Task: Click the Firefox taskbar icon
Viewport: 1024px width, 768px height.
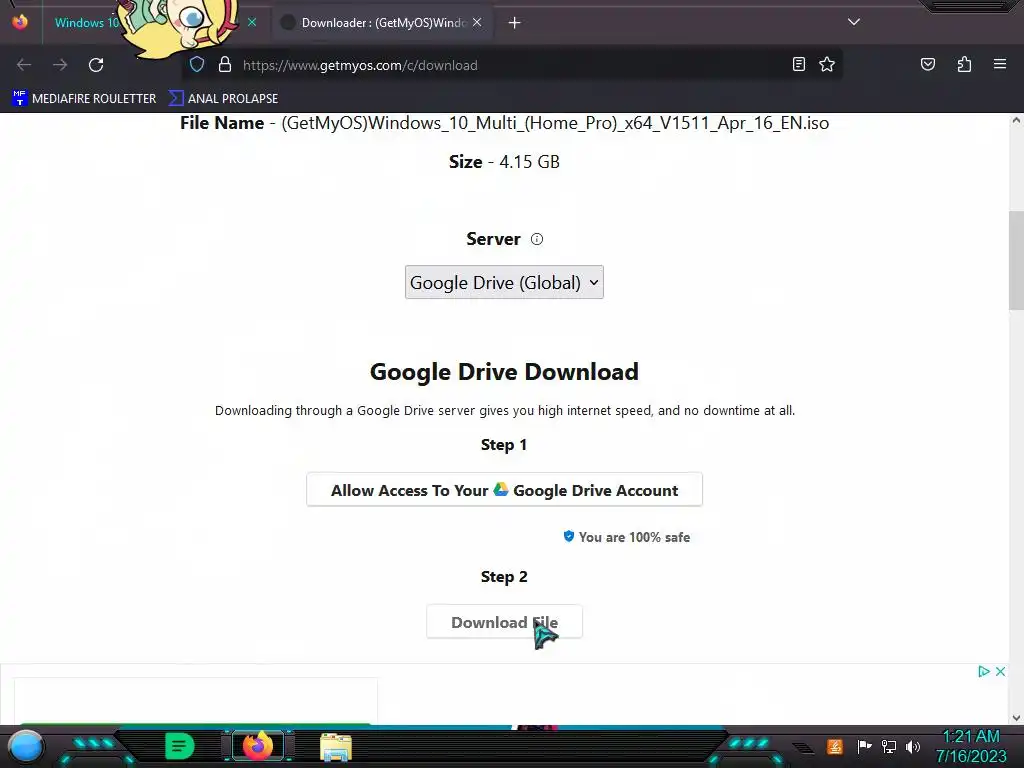Action: [x=257, y=746]
